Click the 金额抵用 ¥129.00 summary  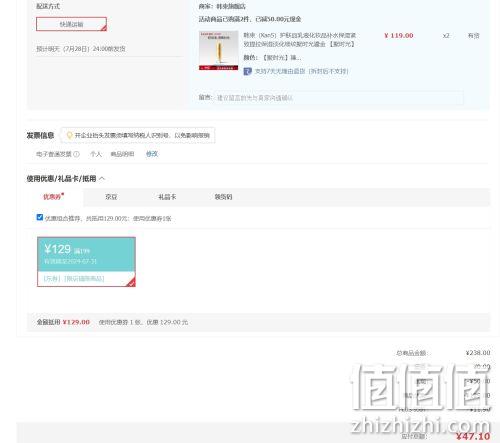[63, 322]
